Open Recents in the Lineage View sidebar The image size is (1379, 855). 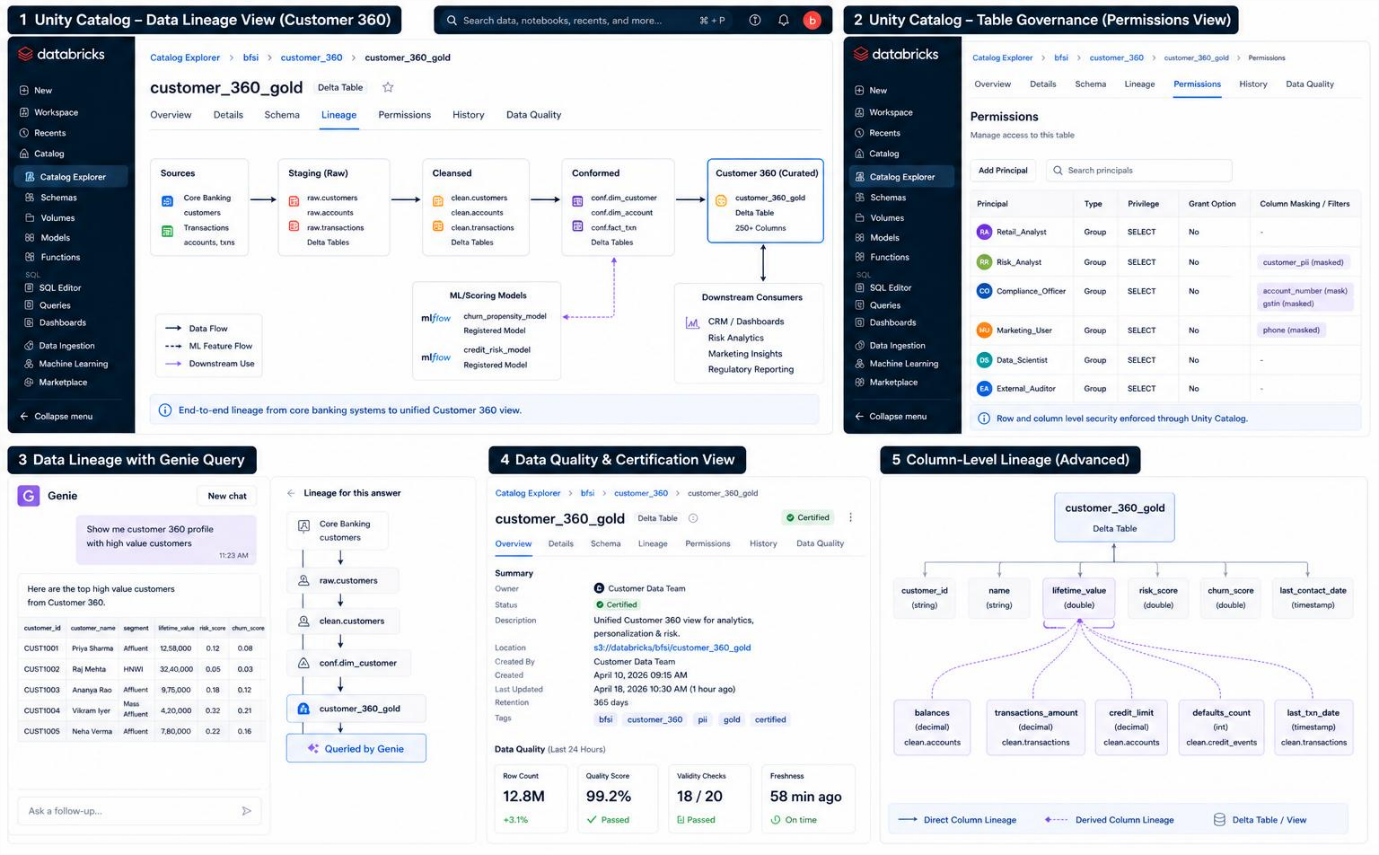coord(50,133)
